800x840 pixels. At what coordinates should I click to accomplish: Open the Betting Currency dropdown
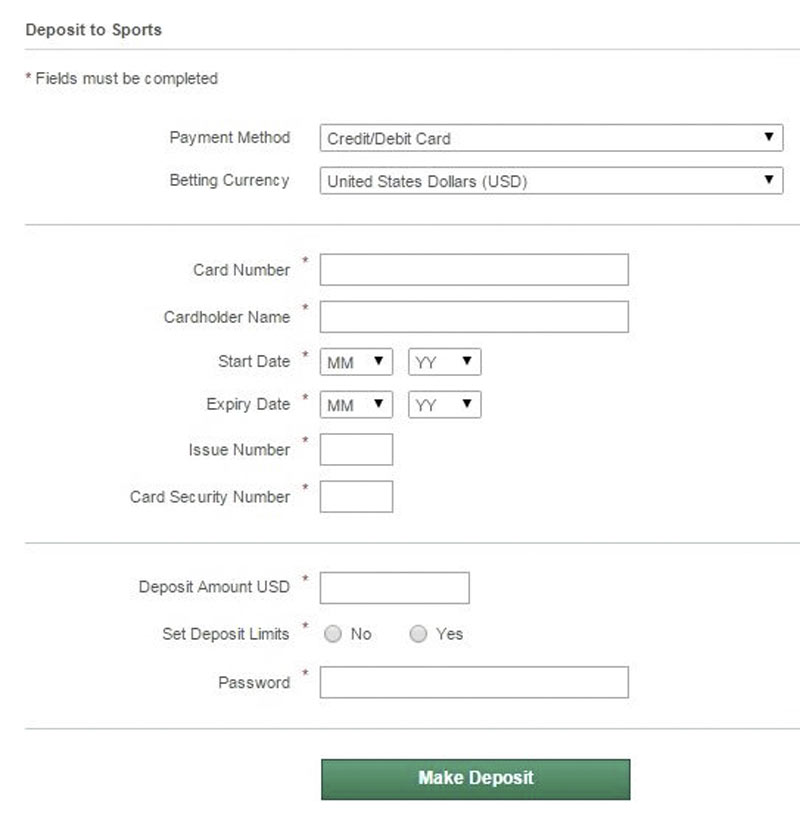(551, 181)
